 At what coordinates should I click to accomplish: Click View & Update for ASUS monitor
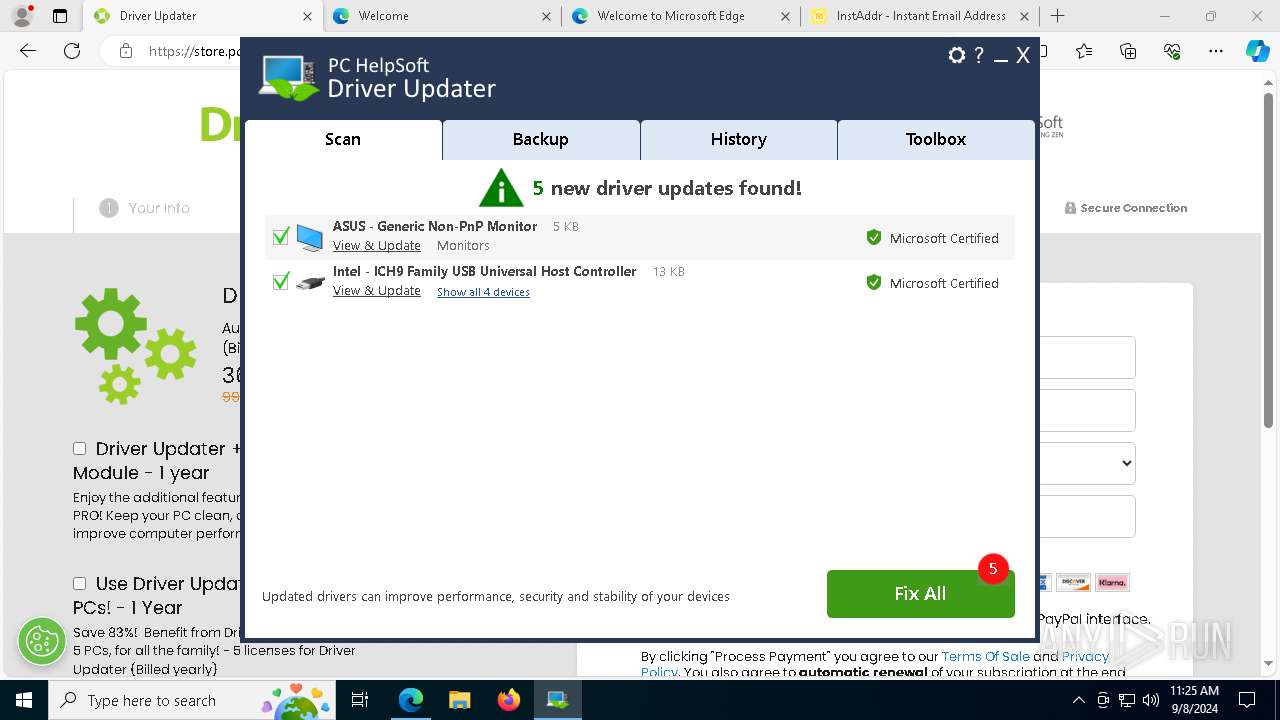coord(377,246)
